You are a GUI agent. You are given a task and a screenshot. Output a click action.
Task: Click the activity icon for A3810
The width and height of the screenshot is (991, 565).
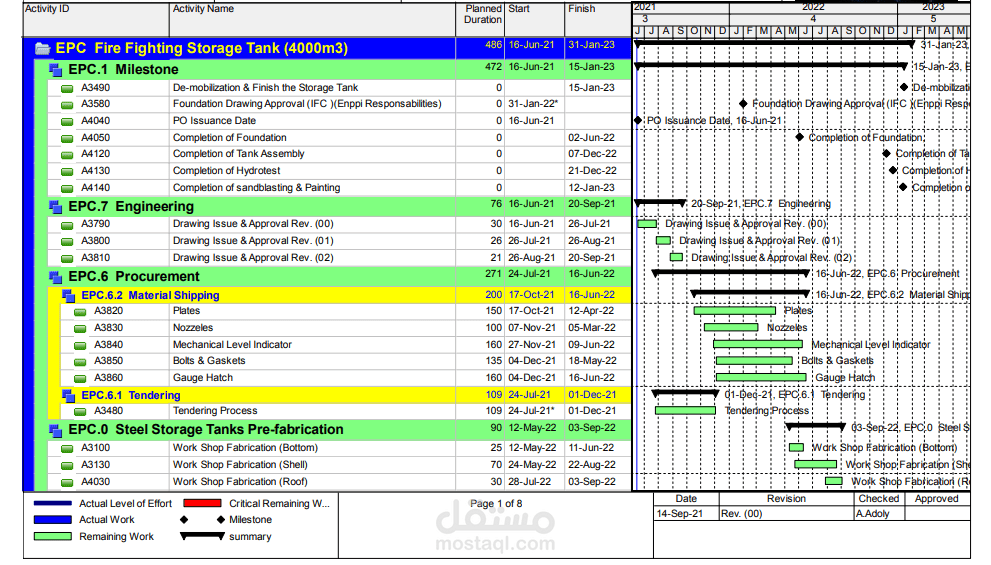(x=67, y=258)
